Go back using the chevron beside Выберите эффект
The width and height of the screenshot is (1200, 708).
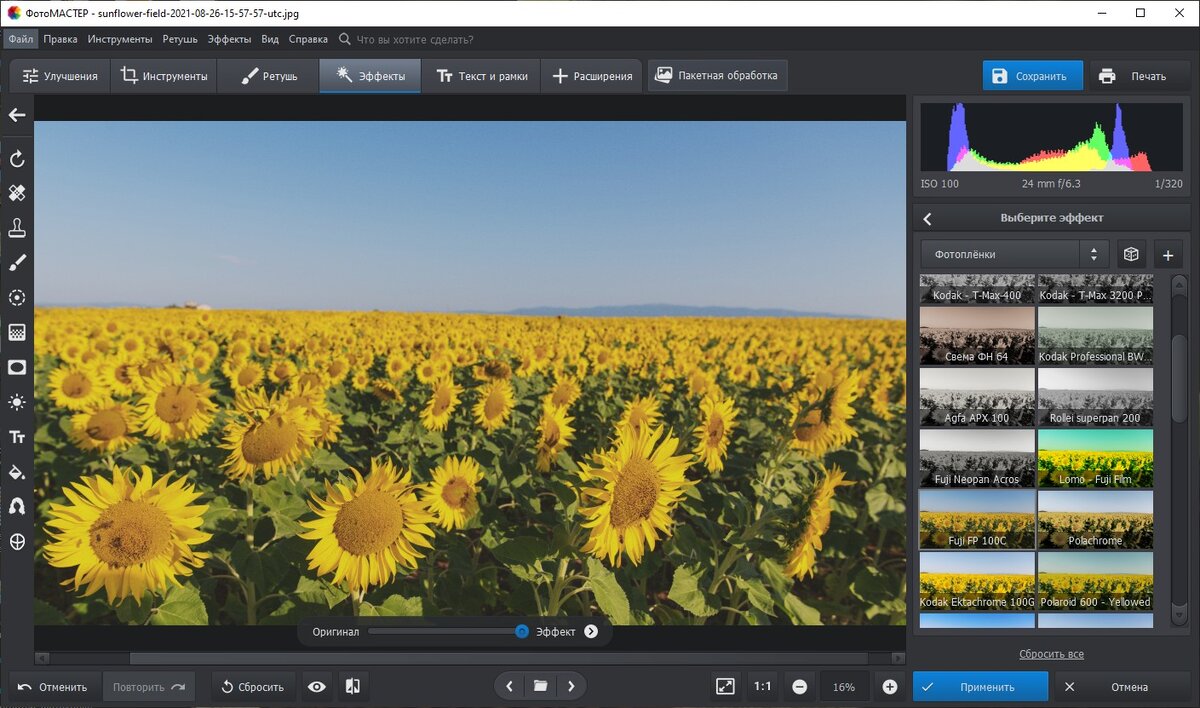click(x=927, y=218)
